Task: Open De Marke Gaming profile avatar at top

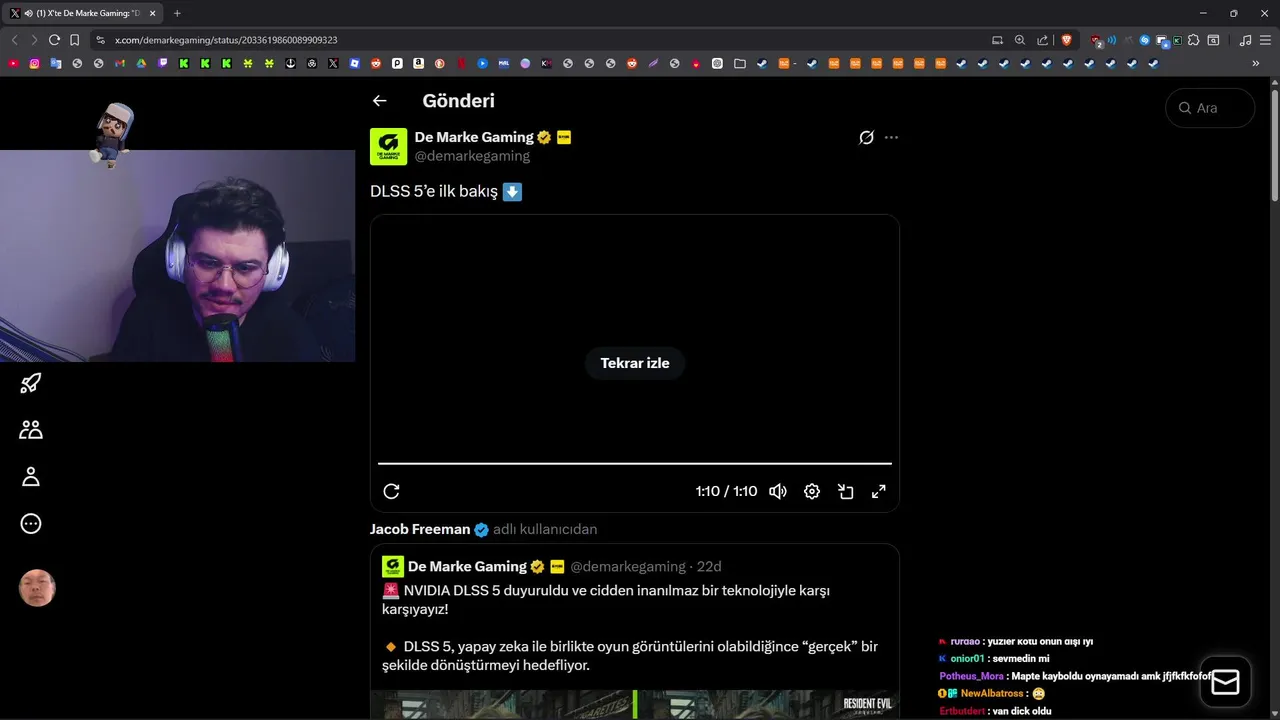Action: tap(388, 146)
